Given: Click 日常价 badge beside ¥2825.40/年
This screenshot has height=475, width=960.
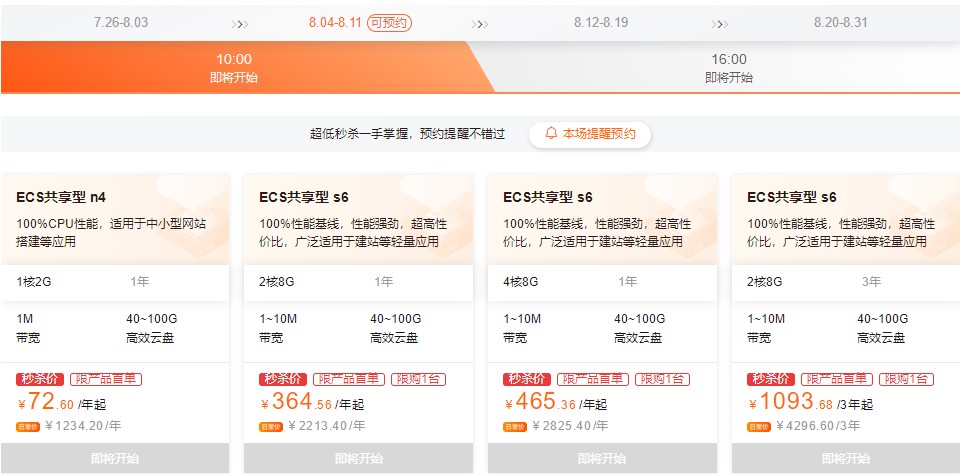Looking at the screenshot, I should point(515,427).
